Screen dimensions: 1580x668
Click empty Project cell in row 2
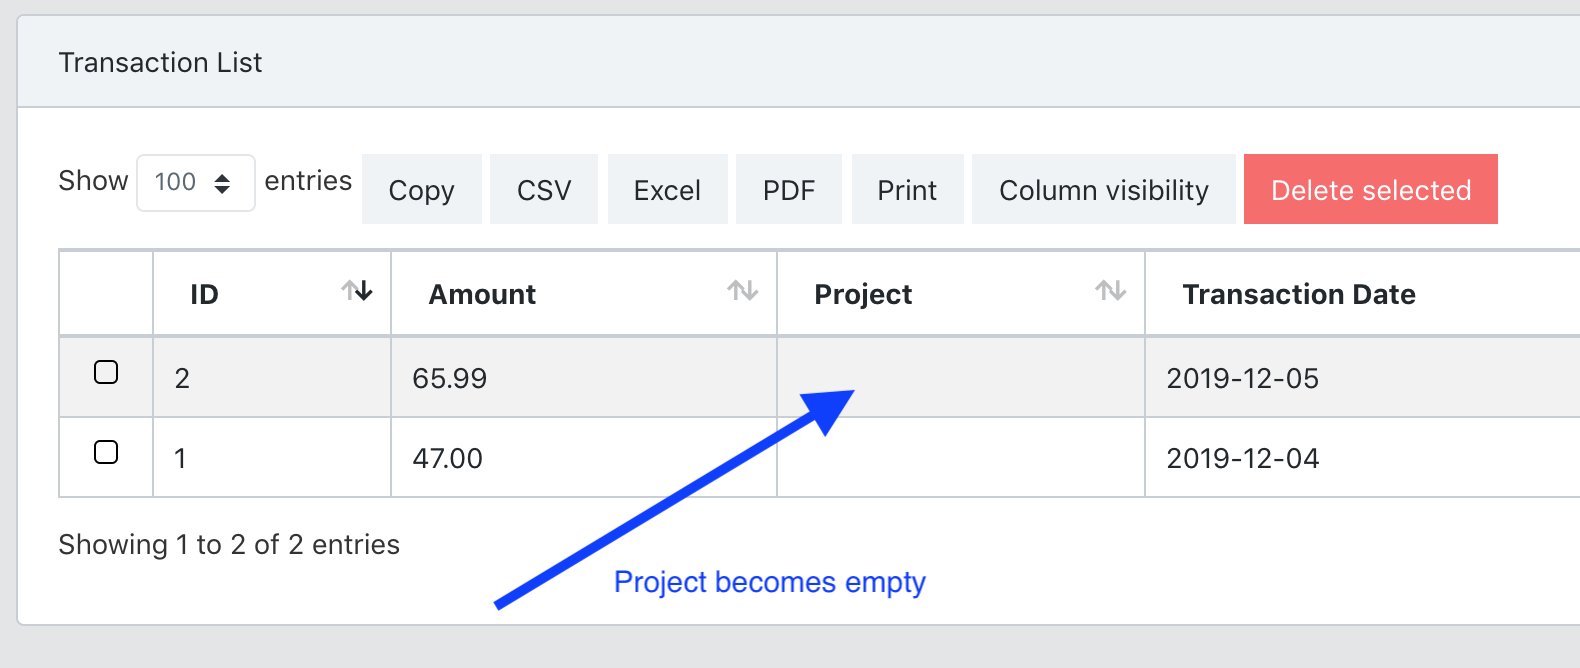pyautogui.click(x=961, y=457)
